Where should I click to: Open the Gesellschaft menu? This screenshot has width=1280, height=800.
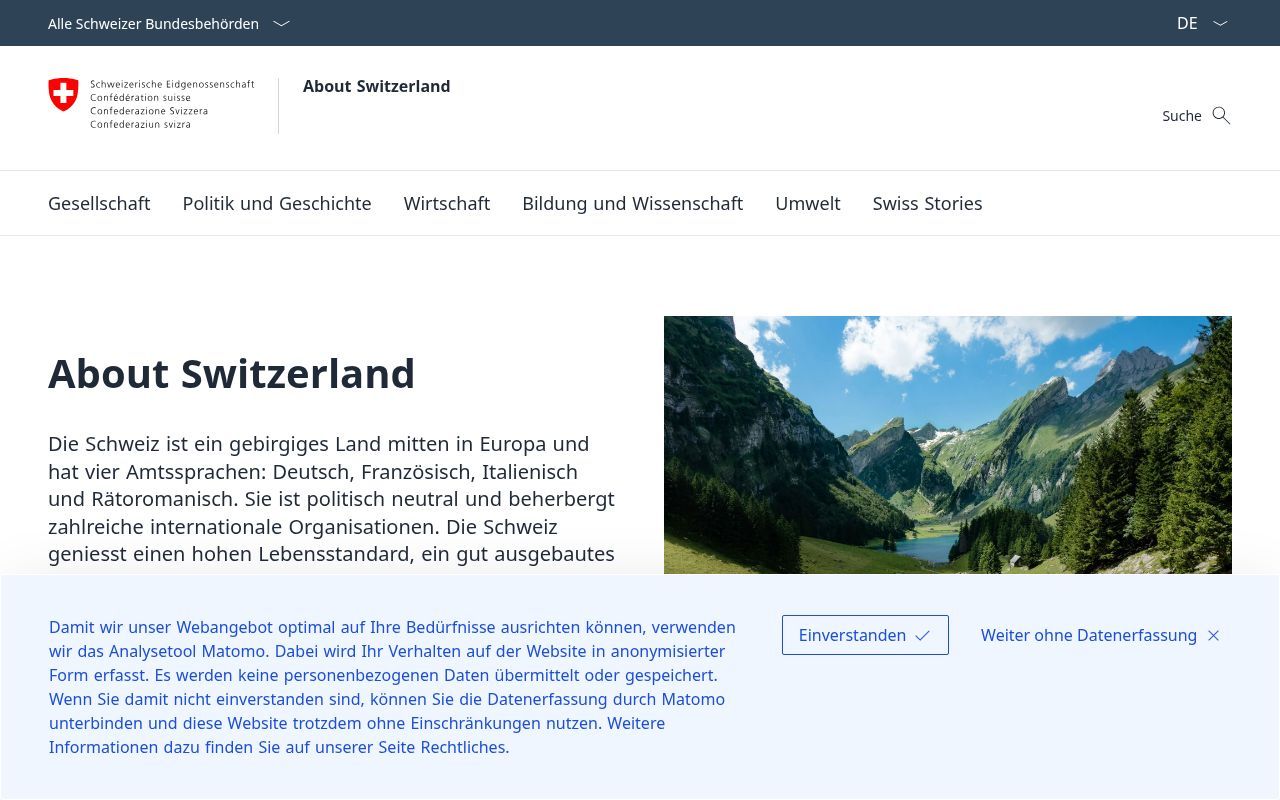[x=99, y=203]
